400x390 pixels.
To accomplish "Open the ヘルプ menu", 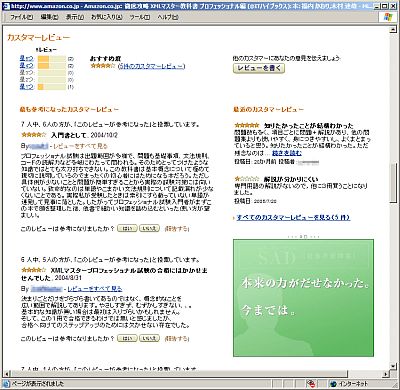I will point(168,17).
